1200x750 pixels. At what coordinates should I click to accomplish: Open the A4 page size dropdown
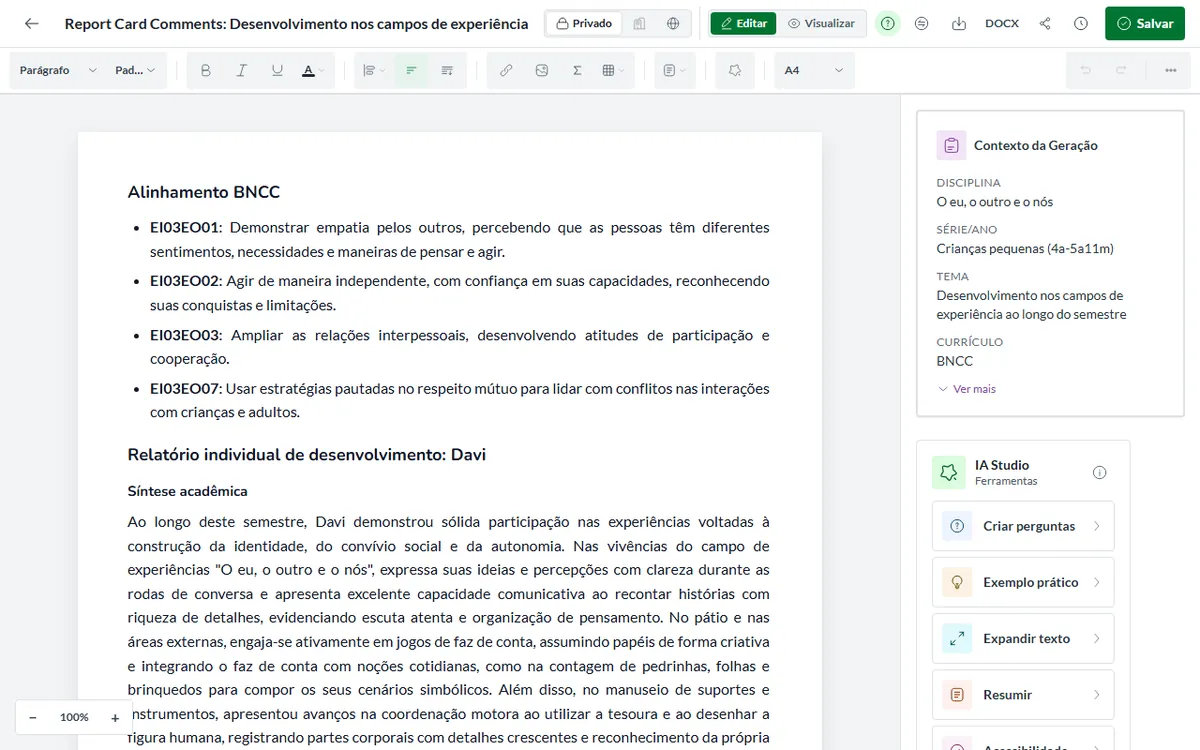(x=815, y=71)
